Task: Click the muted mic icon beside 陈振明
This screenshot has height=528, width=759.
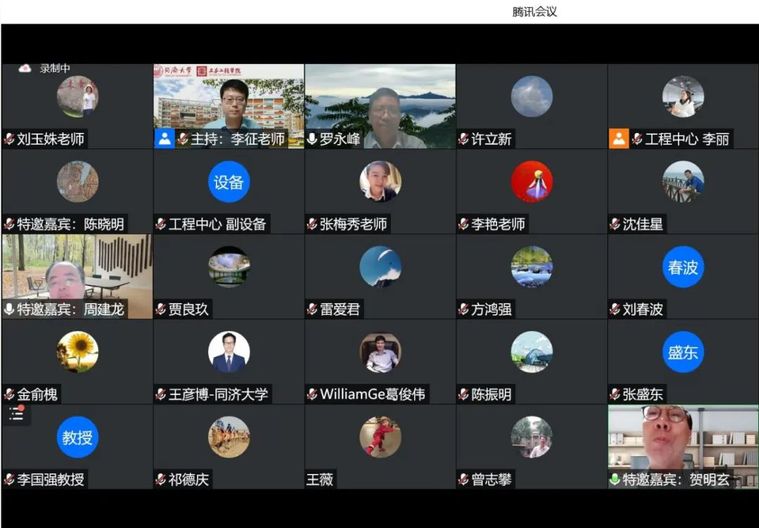Action: click(x=464, y=394)
